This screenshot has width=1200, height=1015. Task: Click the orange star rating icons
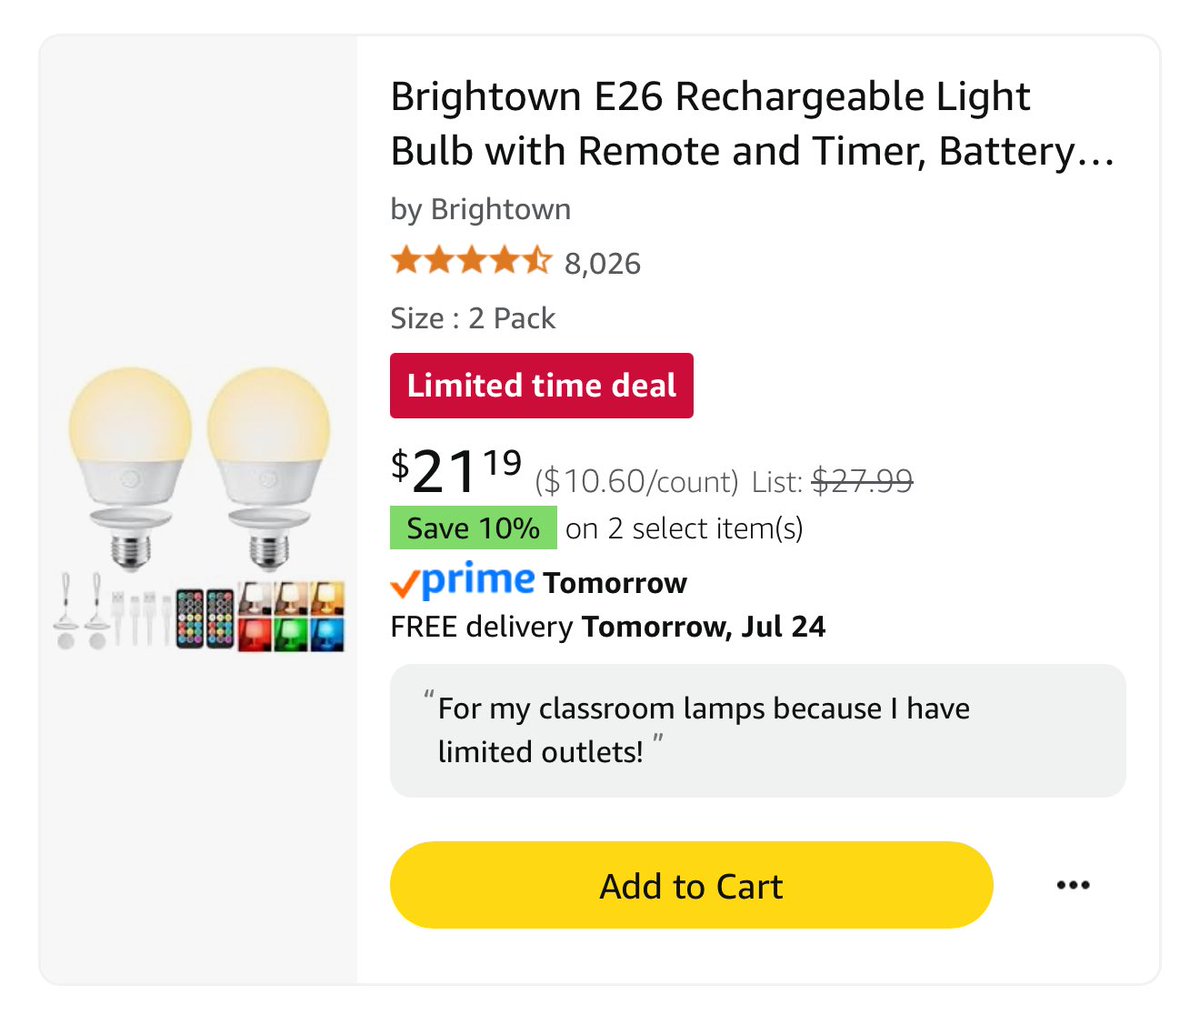471,262
